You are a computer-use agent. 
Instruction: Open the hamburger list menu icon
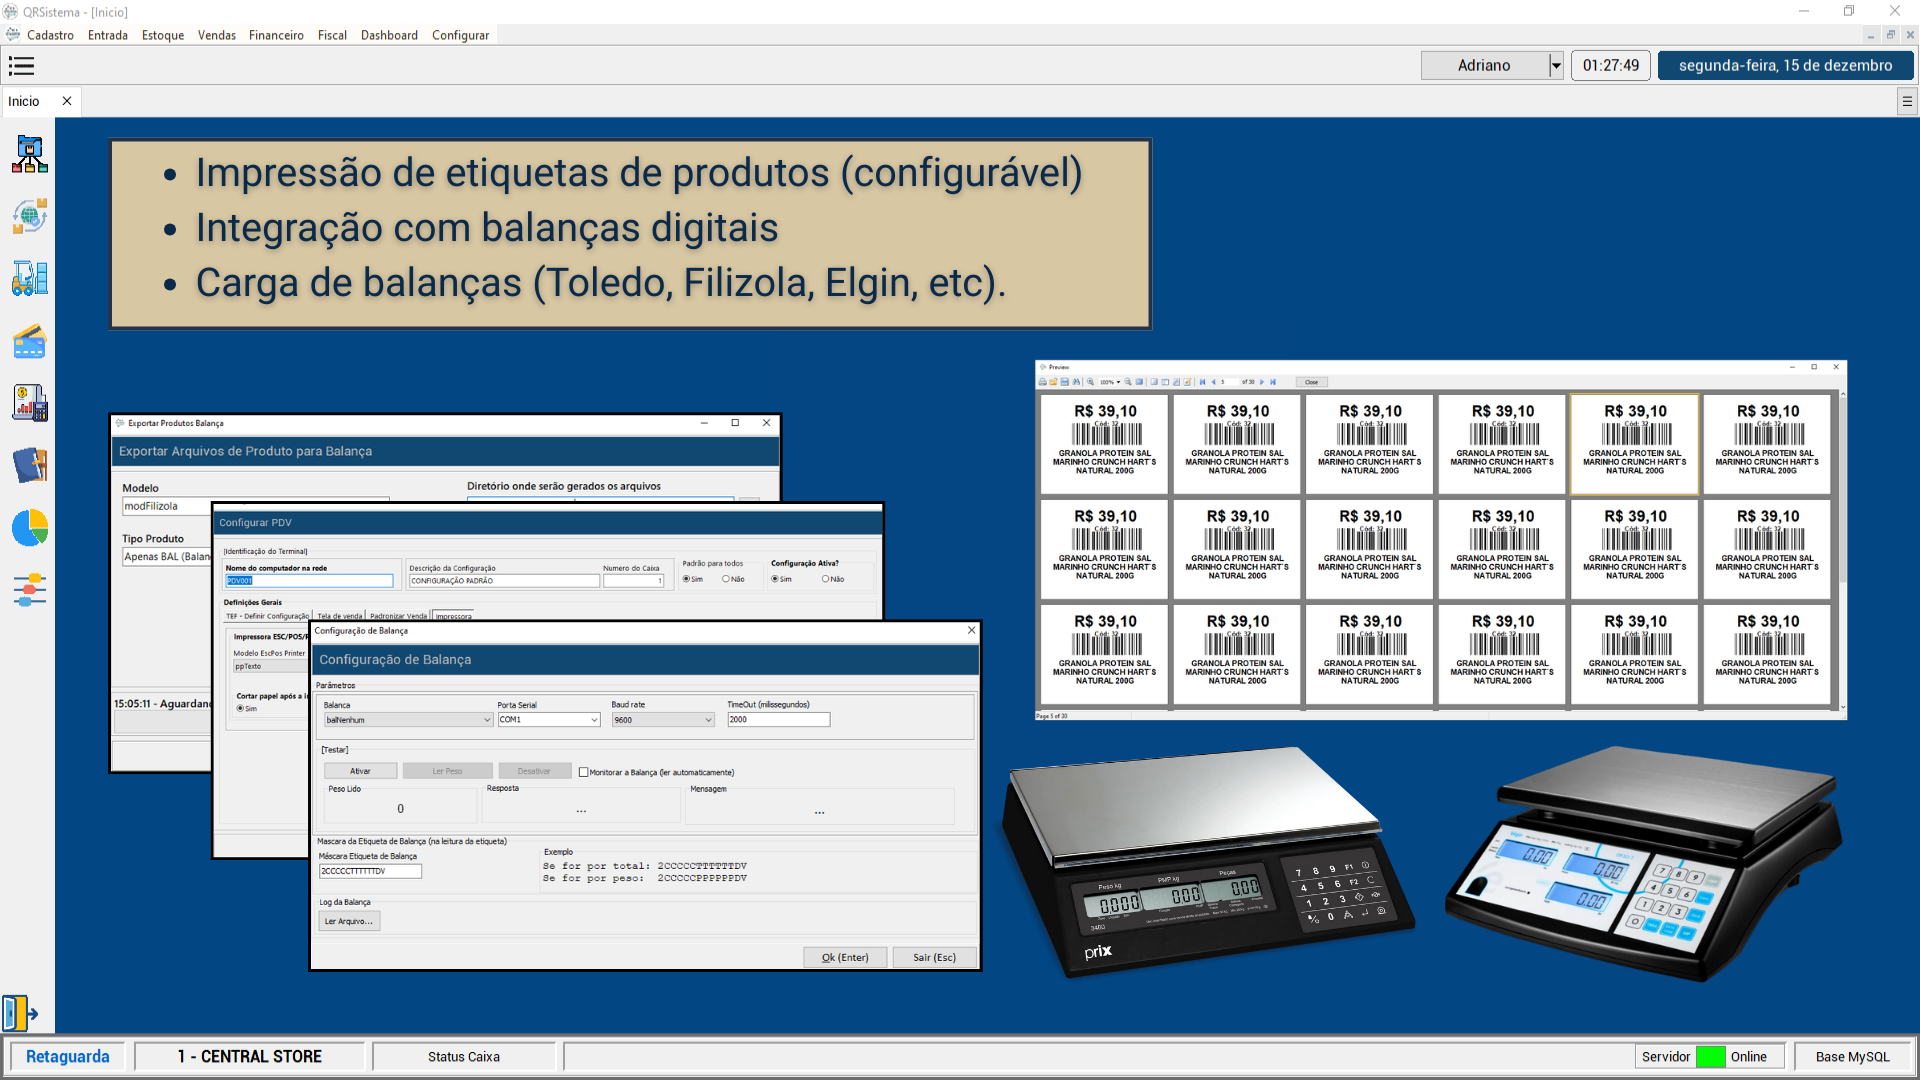pyautogui.click(x=21, y=66)
